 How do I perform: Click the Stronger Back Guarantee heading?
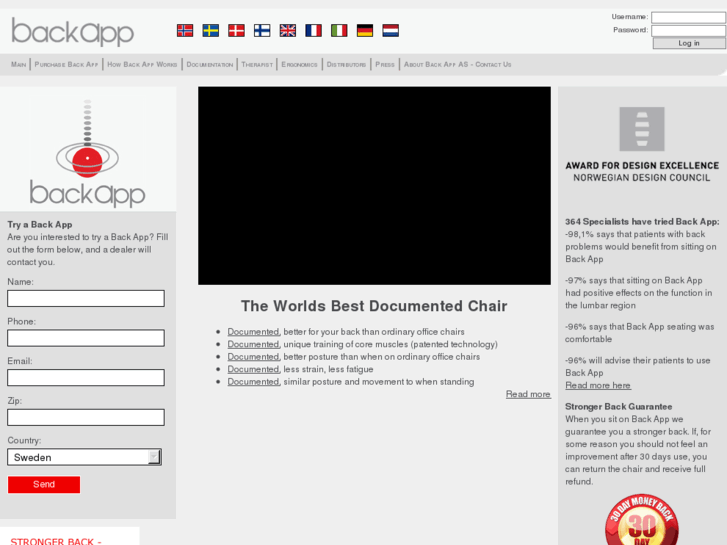(x=619, y=407)
